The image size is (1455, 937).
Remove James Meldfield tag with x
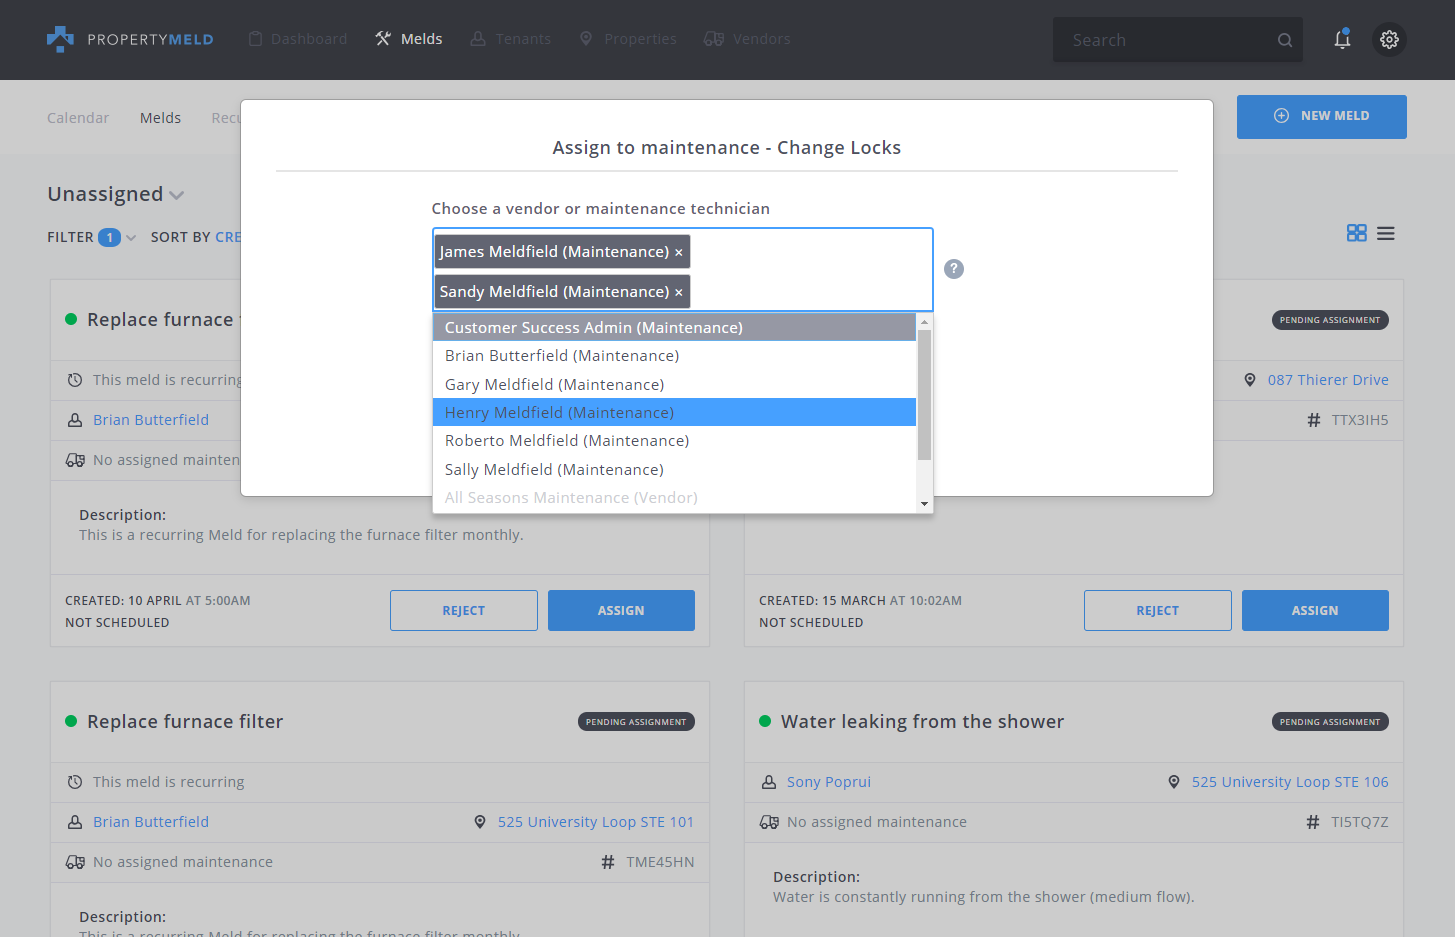point(679,252)
